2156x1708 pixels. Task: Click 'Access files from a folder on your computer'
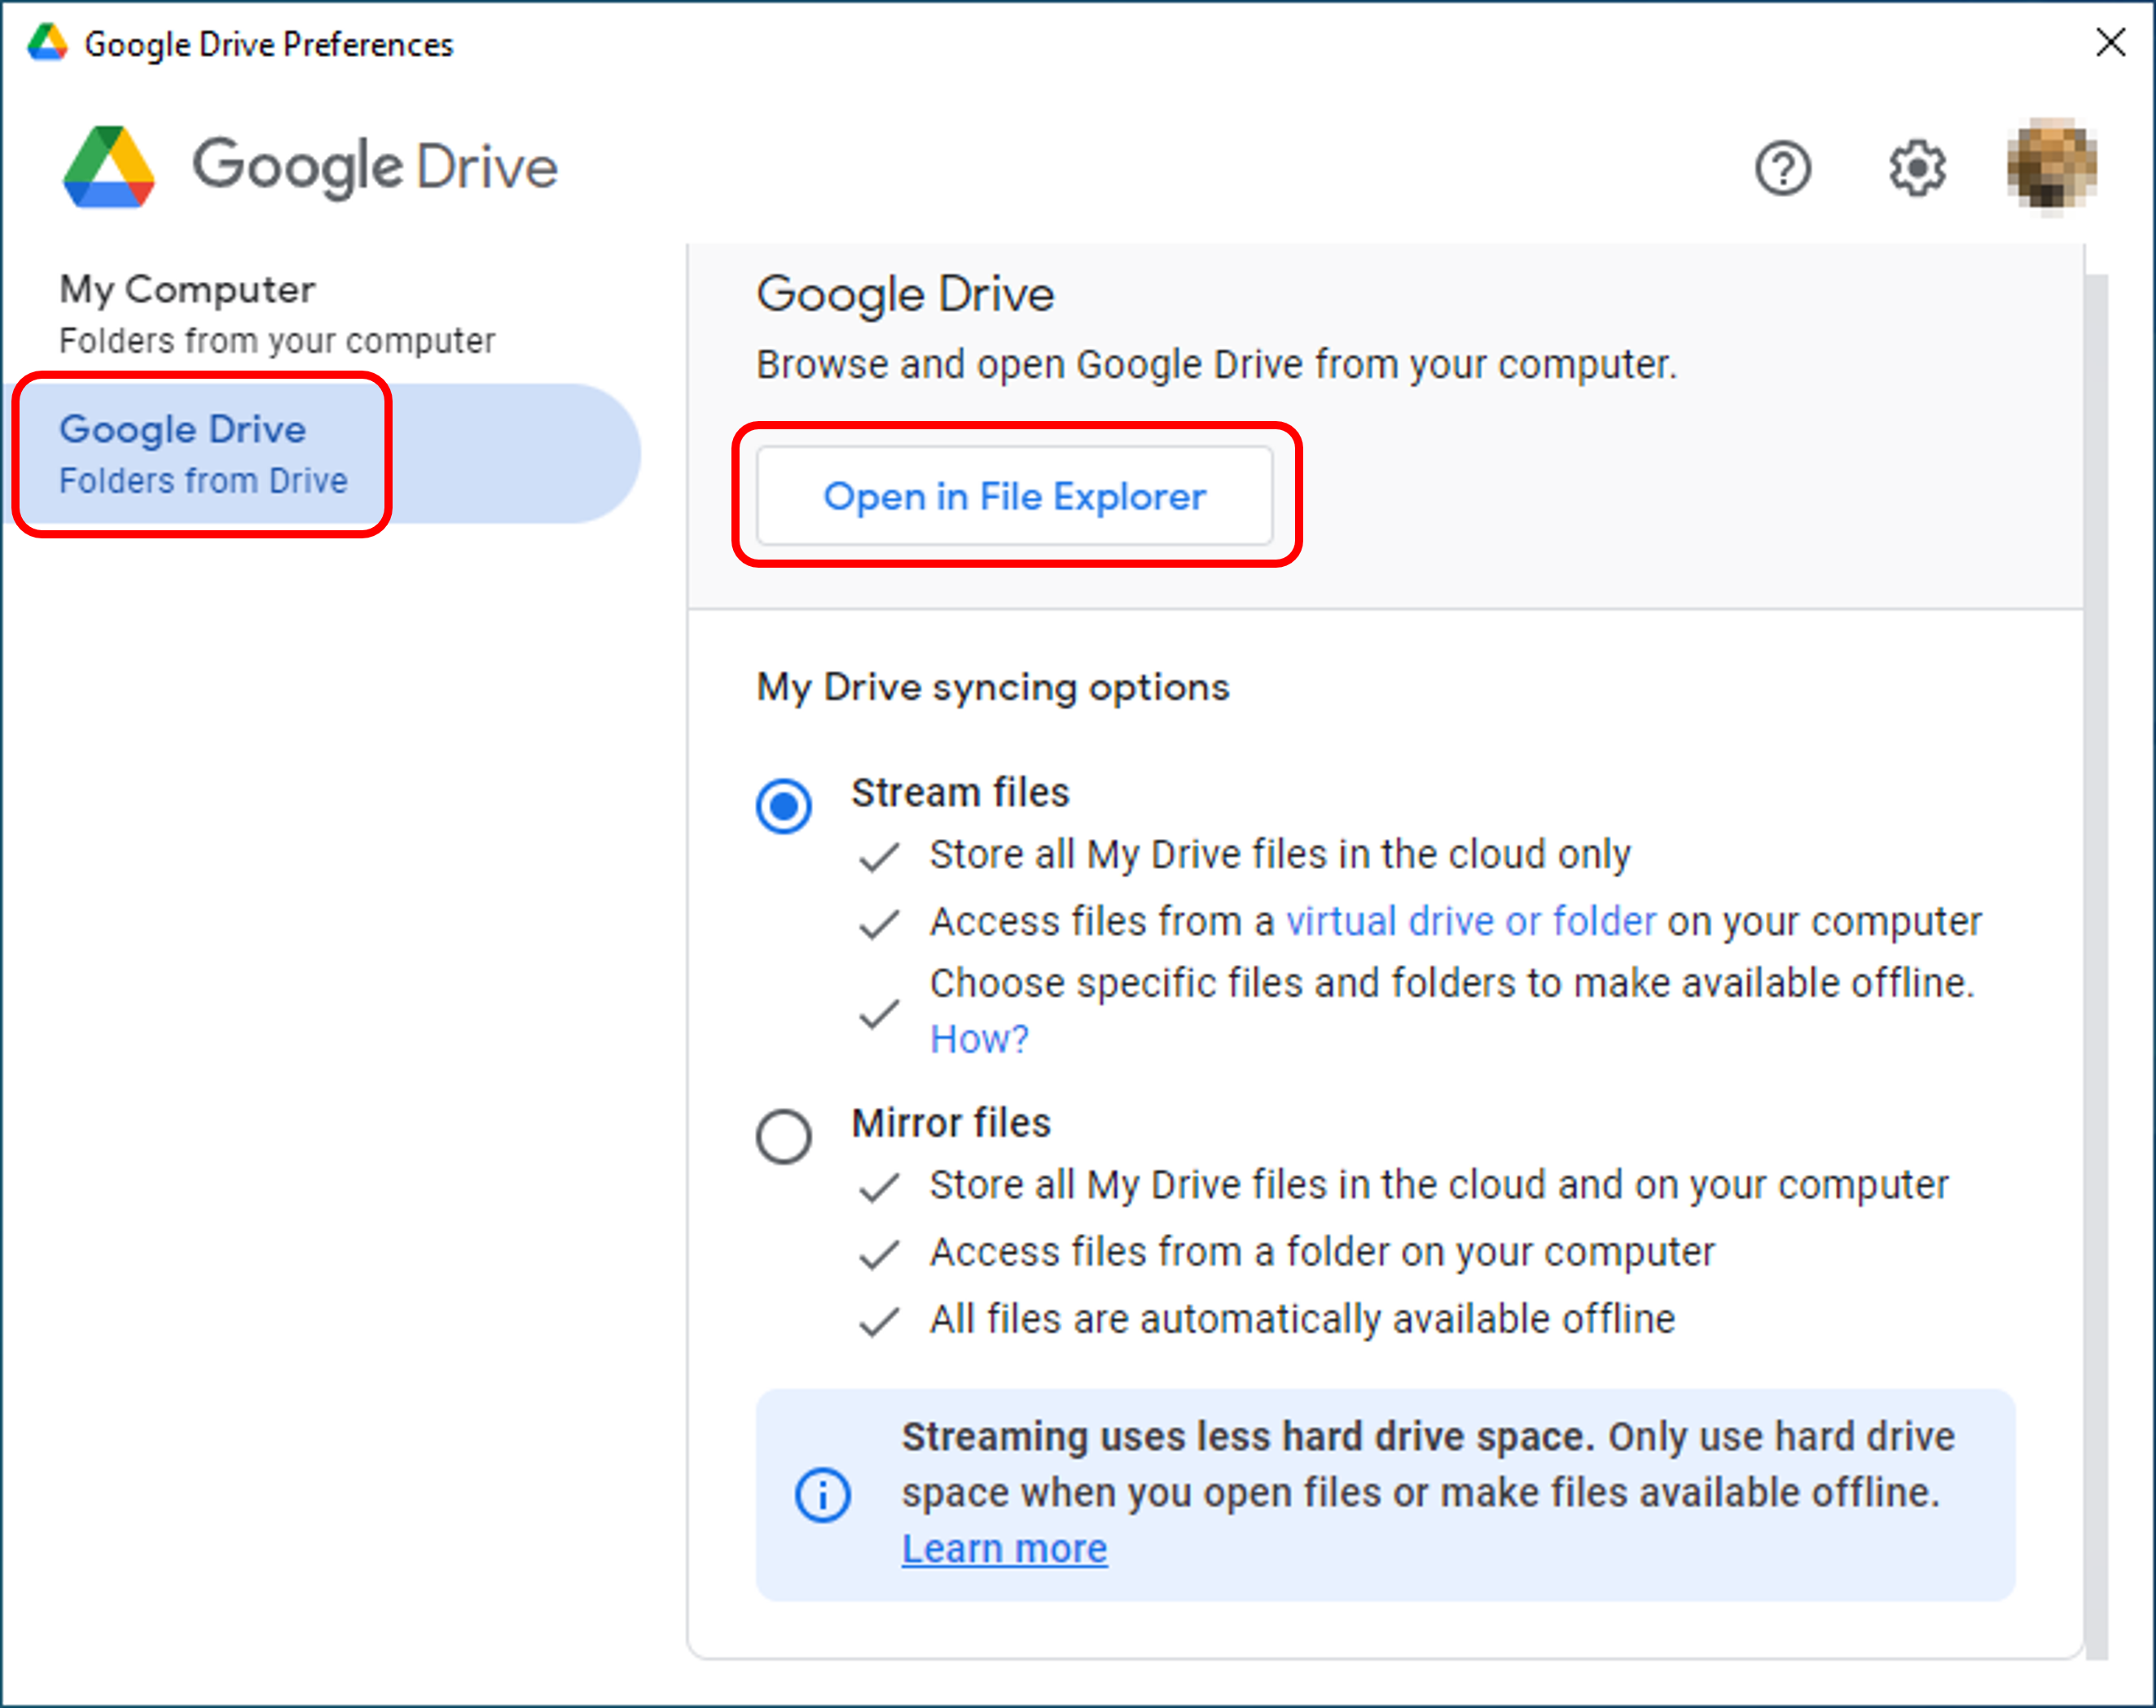coord(1322,1252)
